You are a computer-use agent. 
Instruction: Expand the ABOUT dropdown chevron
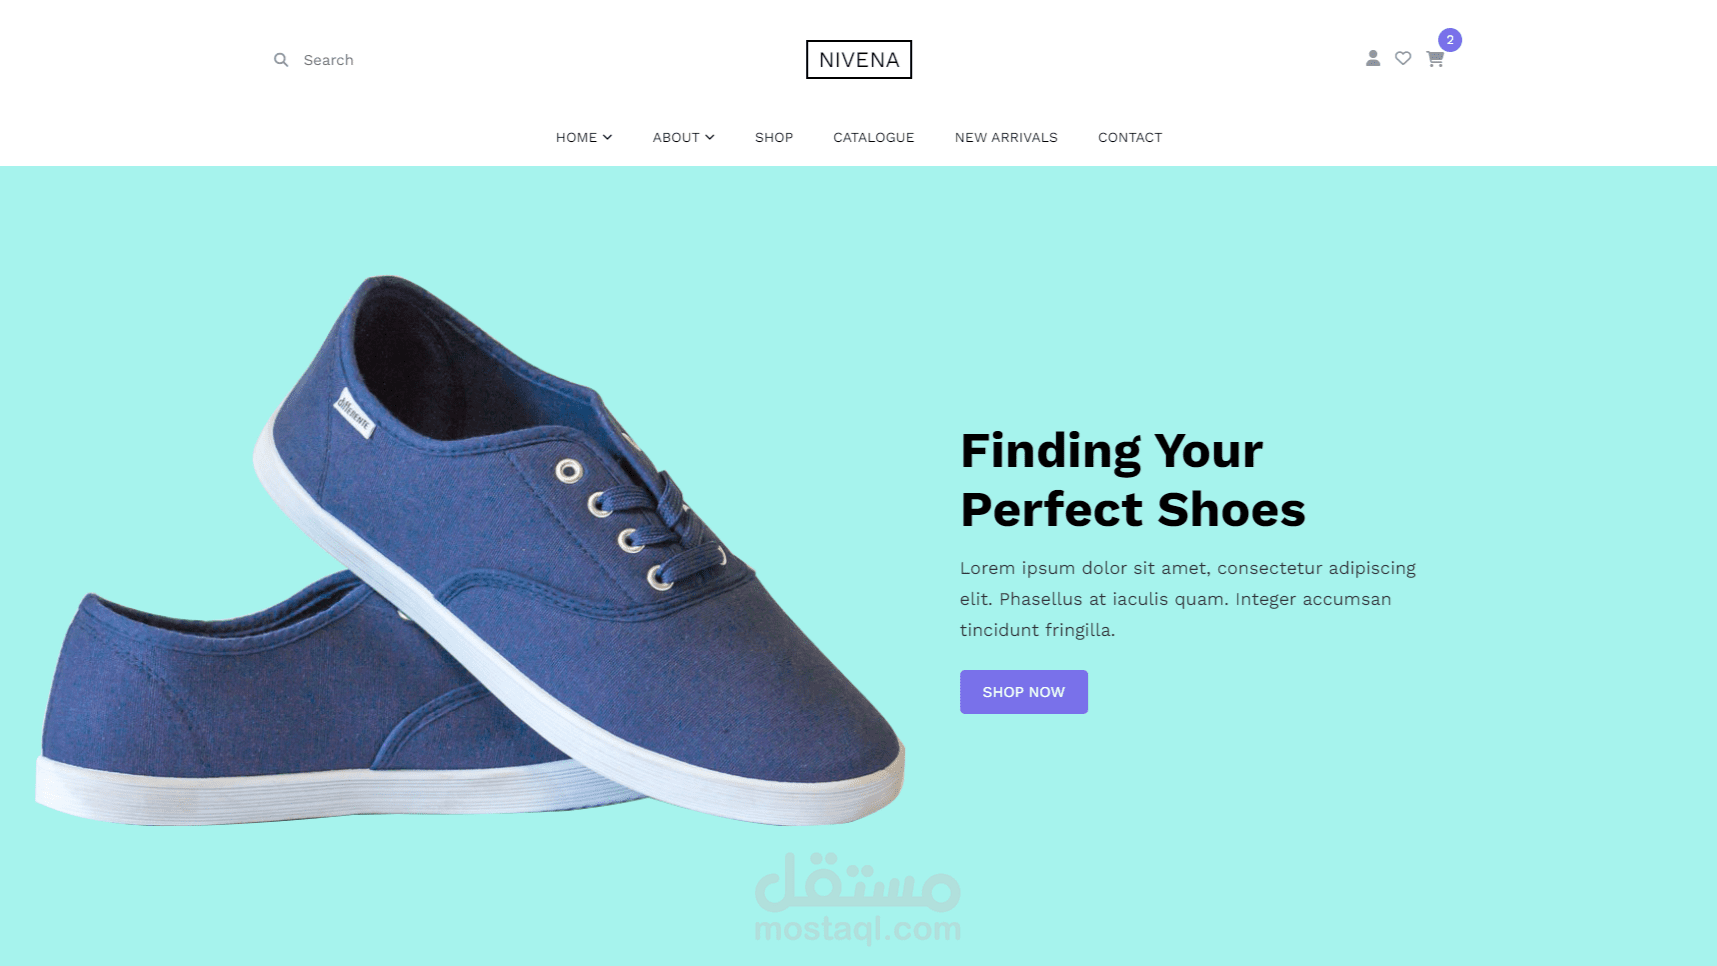tap(710, 137)
